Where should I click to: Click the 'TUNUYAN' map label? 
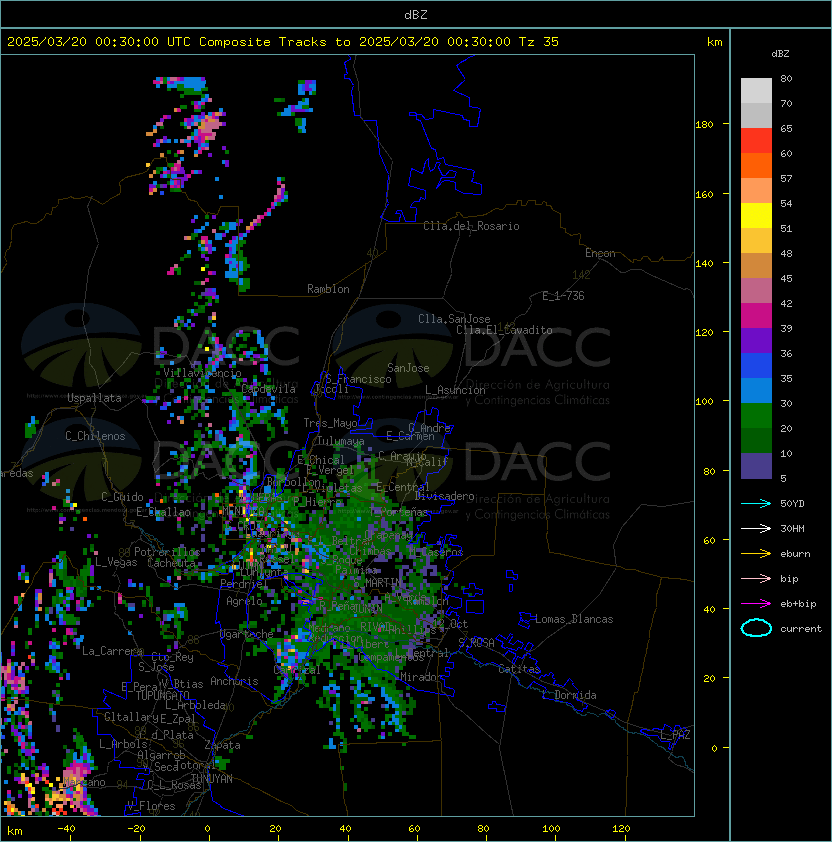coord(212,779)
